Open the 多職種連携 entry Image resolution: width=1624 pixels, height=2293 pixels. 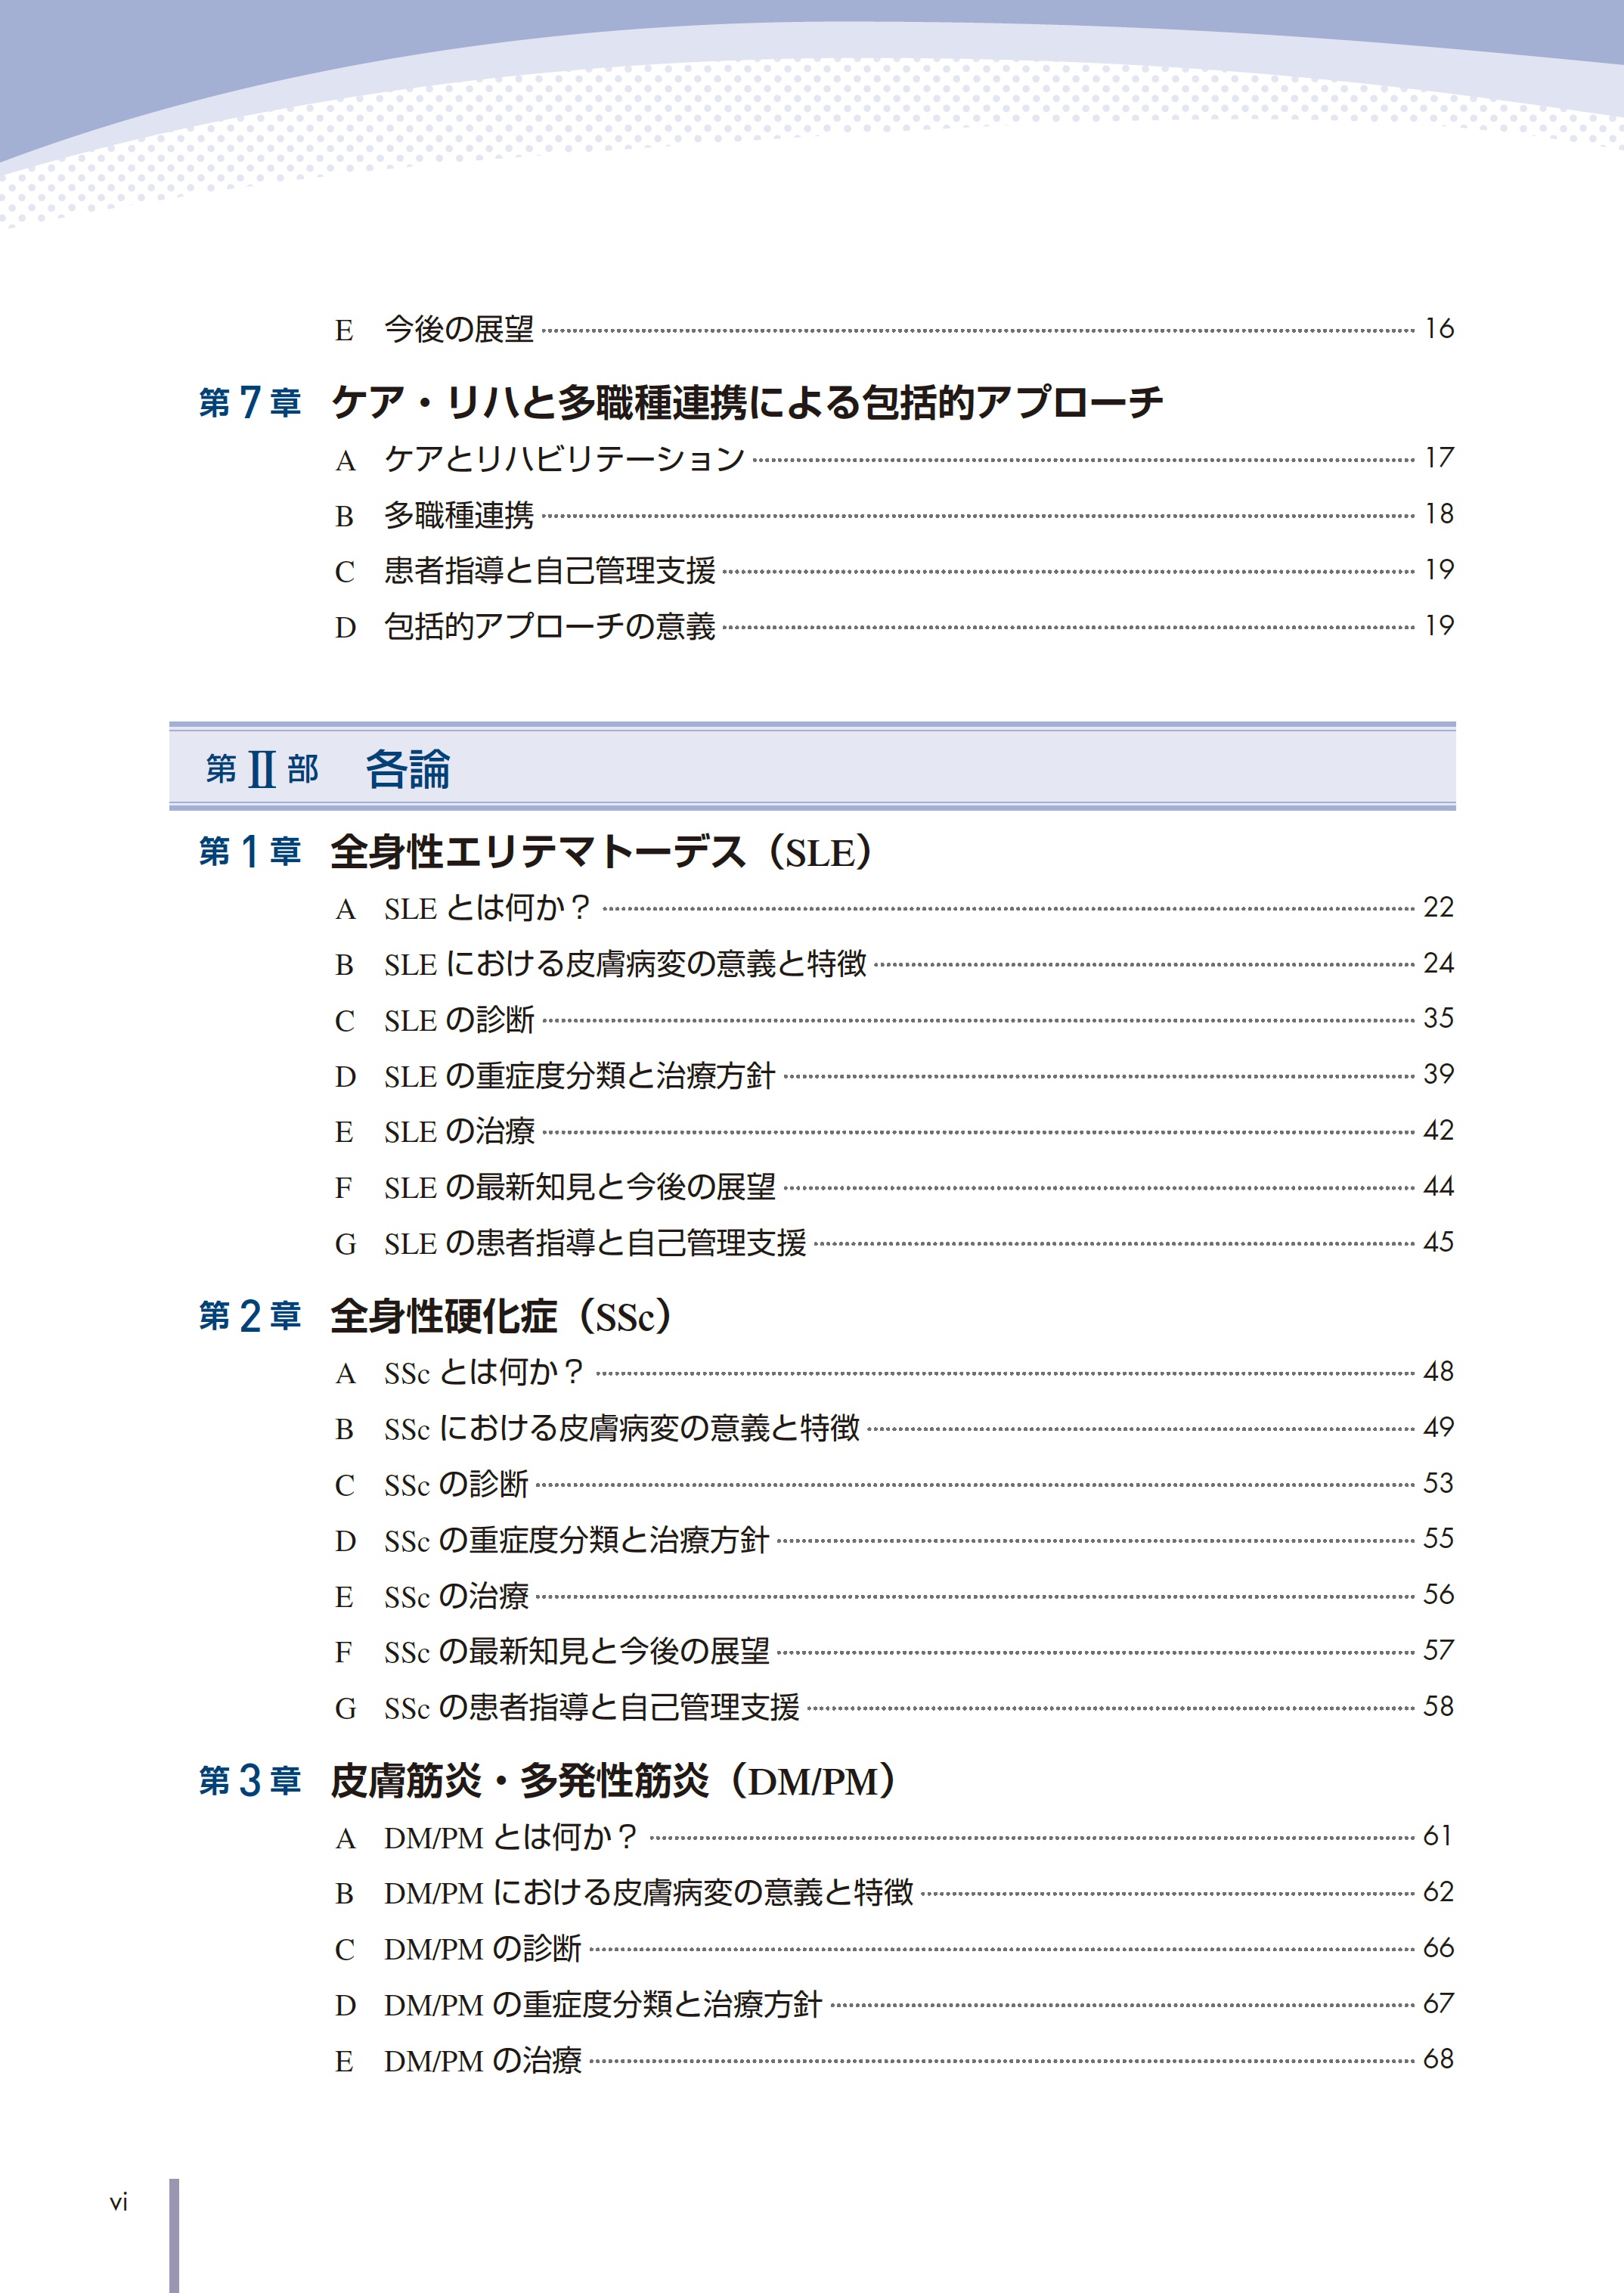point(459,515)
